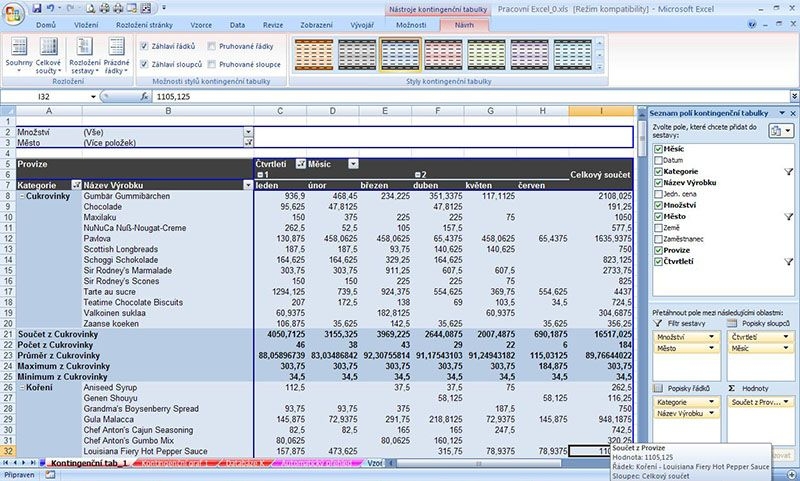
Task: Switch to the Možnosti ribbon tab
Action: [410, 23]
